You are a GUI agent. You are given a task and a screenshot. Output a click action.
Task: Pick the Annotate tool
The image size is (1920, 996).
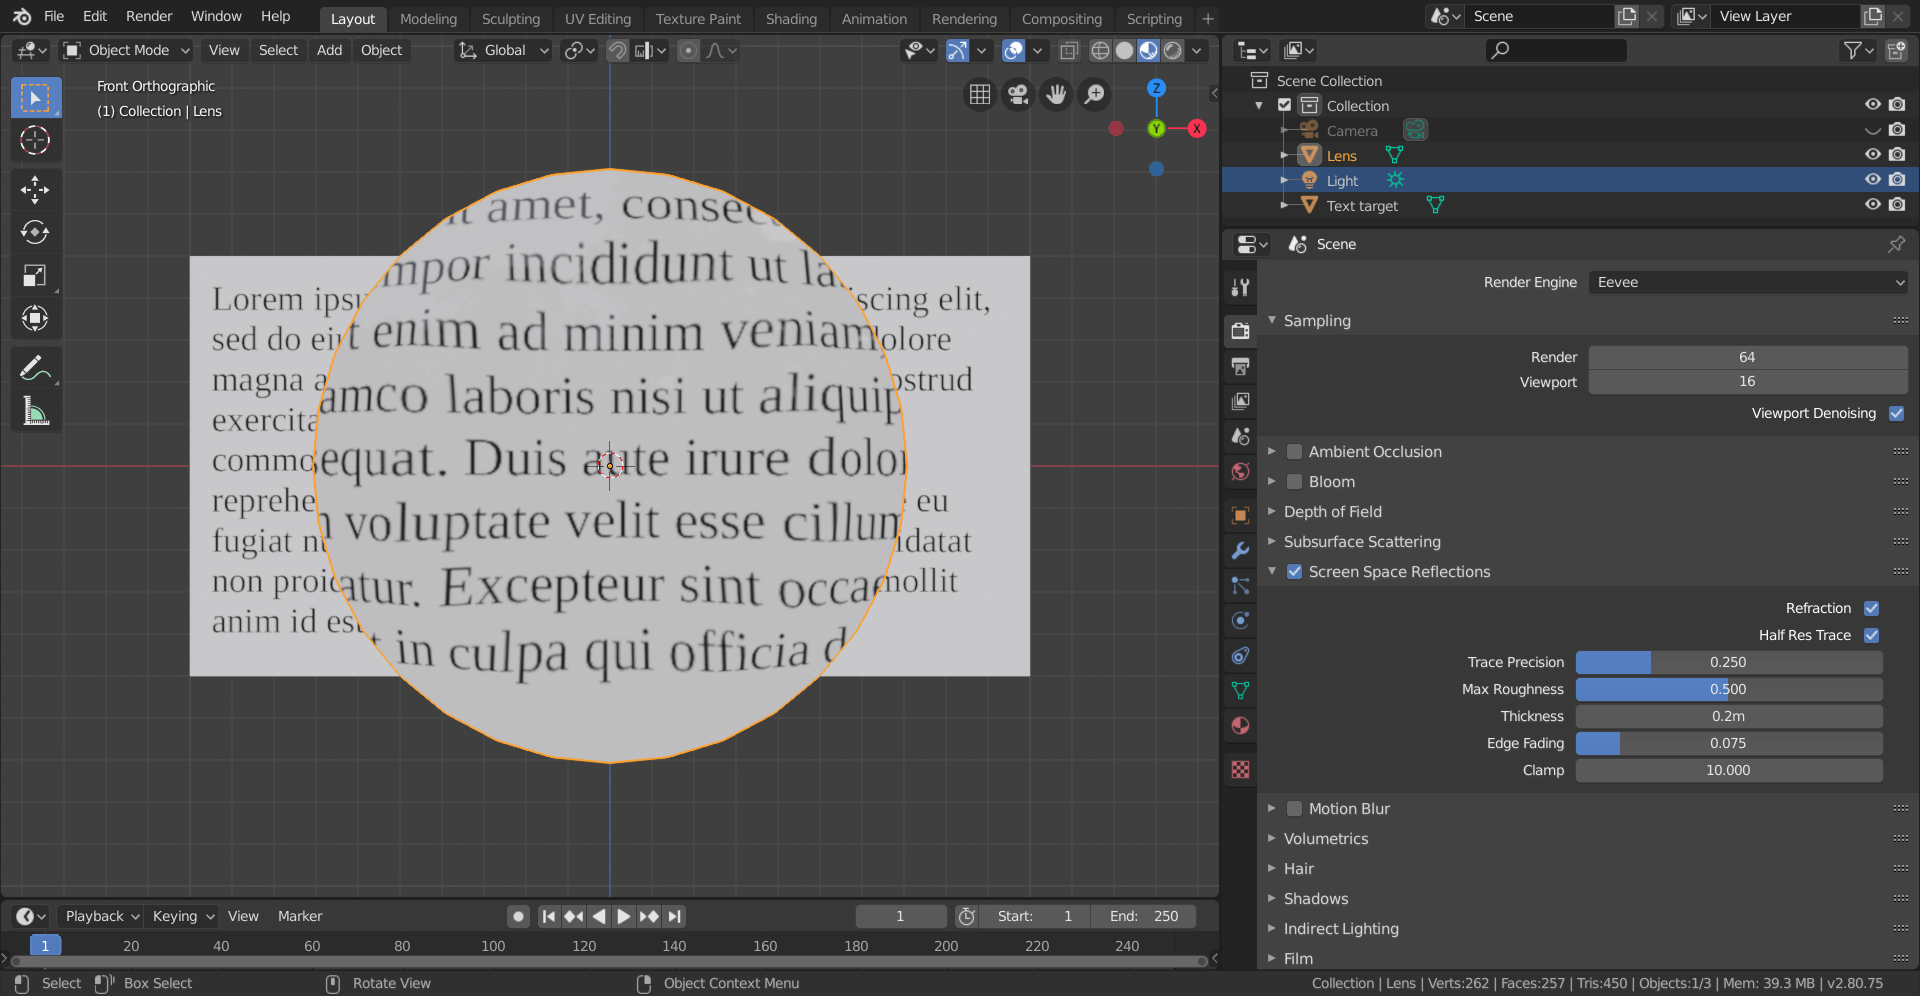[x=35, y=367]
